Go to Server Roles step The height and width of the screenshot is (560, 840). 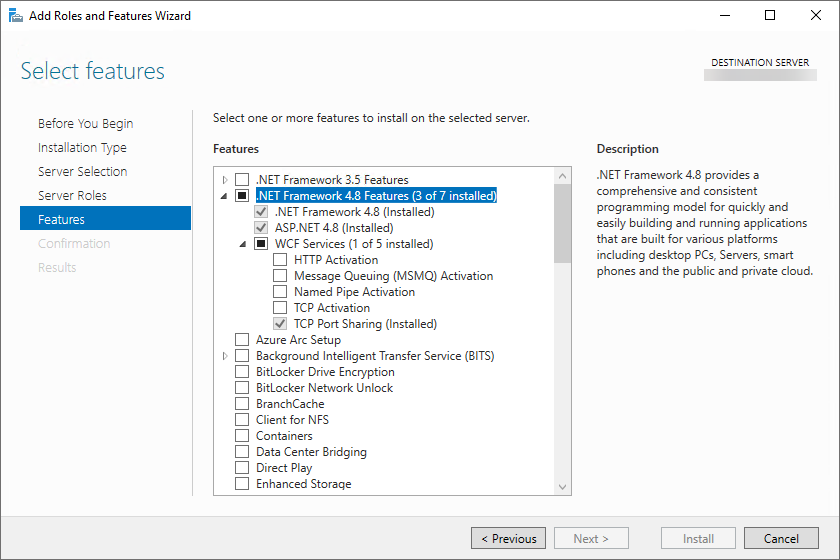pos(72,196)
